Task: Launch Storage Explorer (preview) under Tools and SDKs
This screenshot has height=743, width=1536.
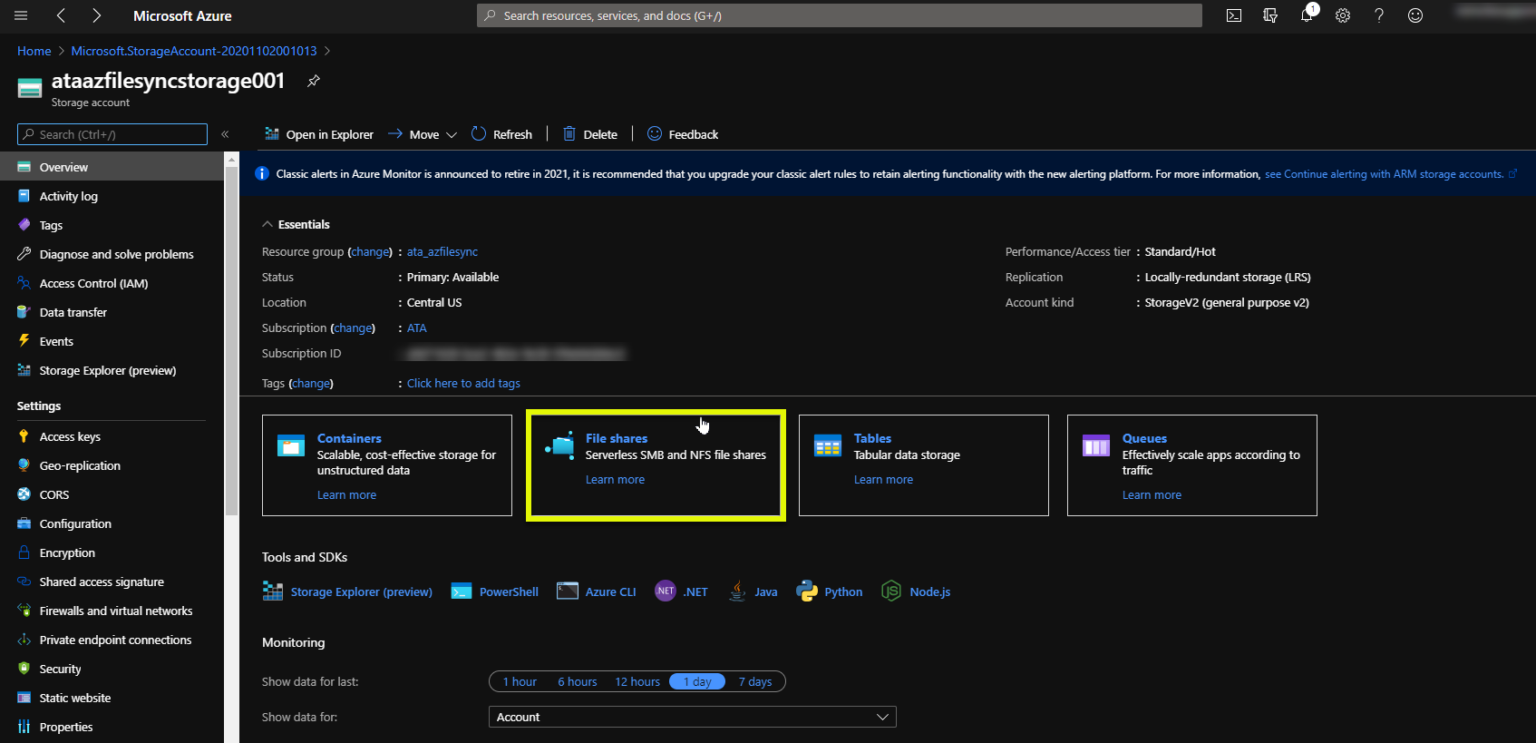Action: [x=361, y=591]
